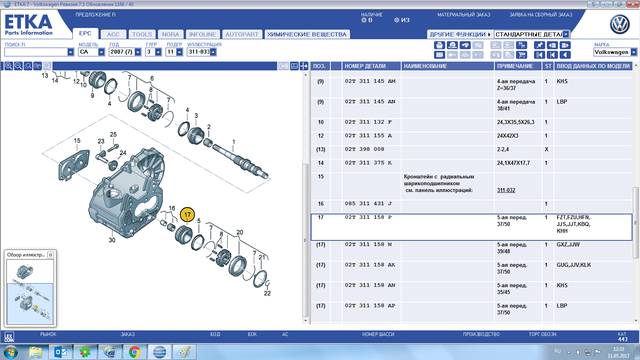Click the parts list vertical scrollbar
Image resolution: width=640 pixels, height=360 pixels.
pyautogui.click(x=636, y=196)
